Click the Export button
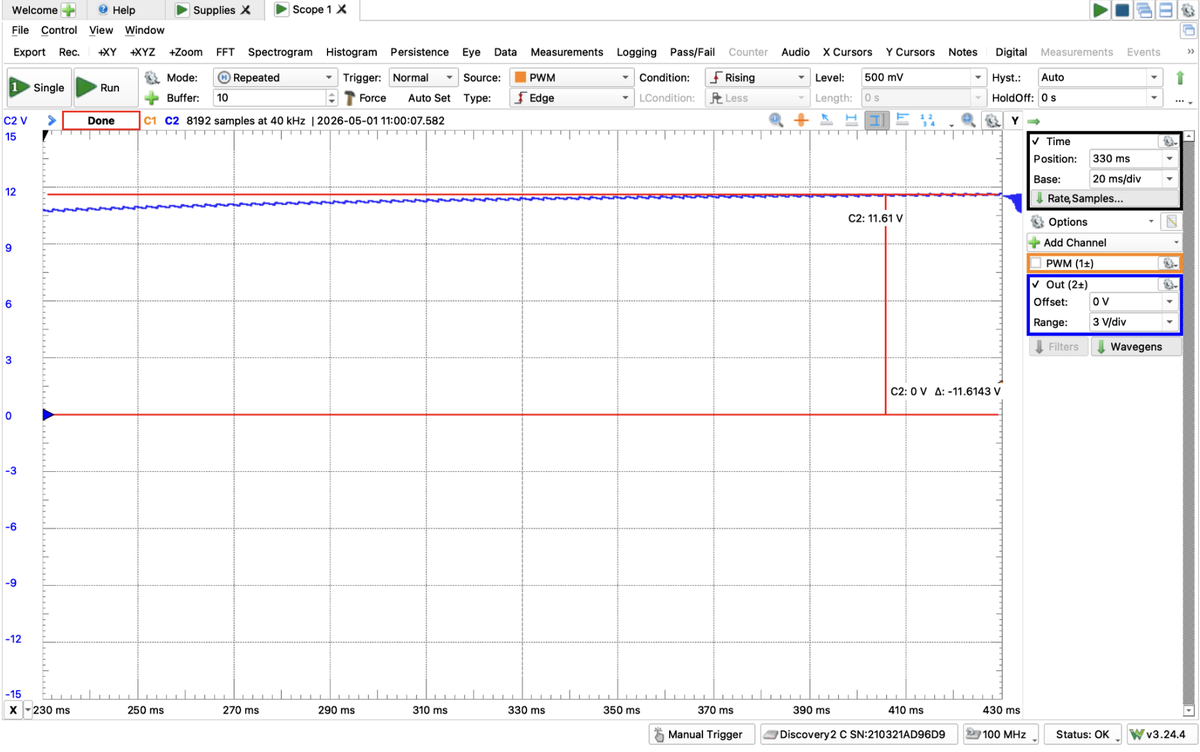The image size is (1200, 752). (29, 52)
